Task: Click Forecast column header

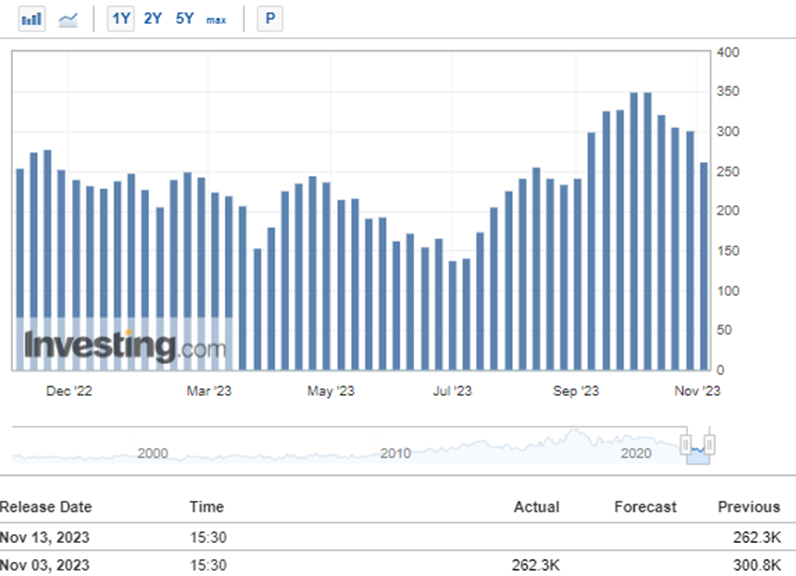Action: (x=645, y=506)
